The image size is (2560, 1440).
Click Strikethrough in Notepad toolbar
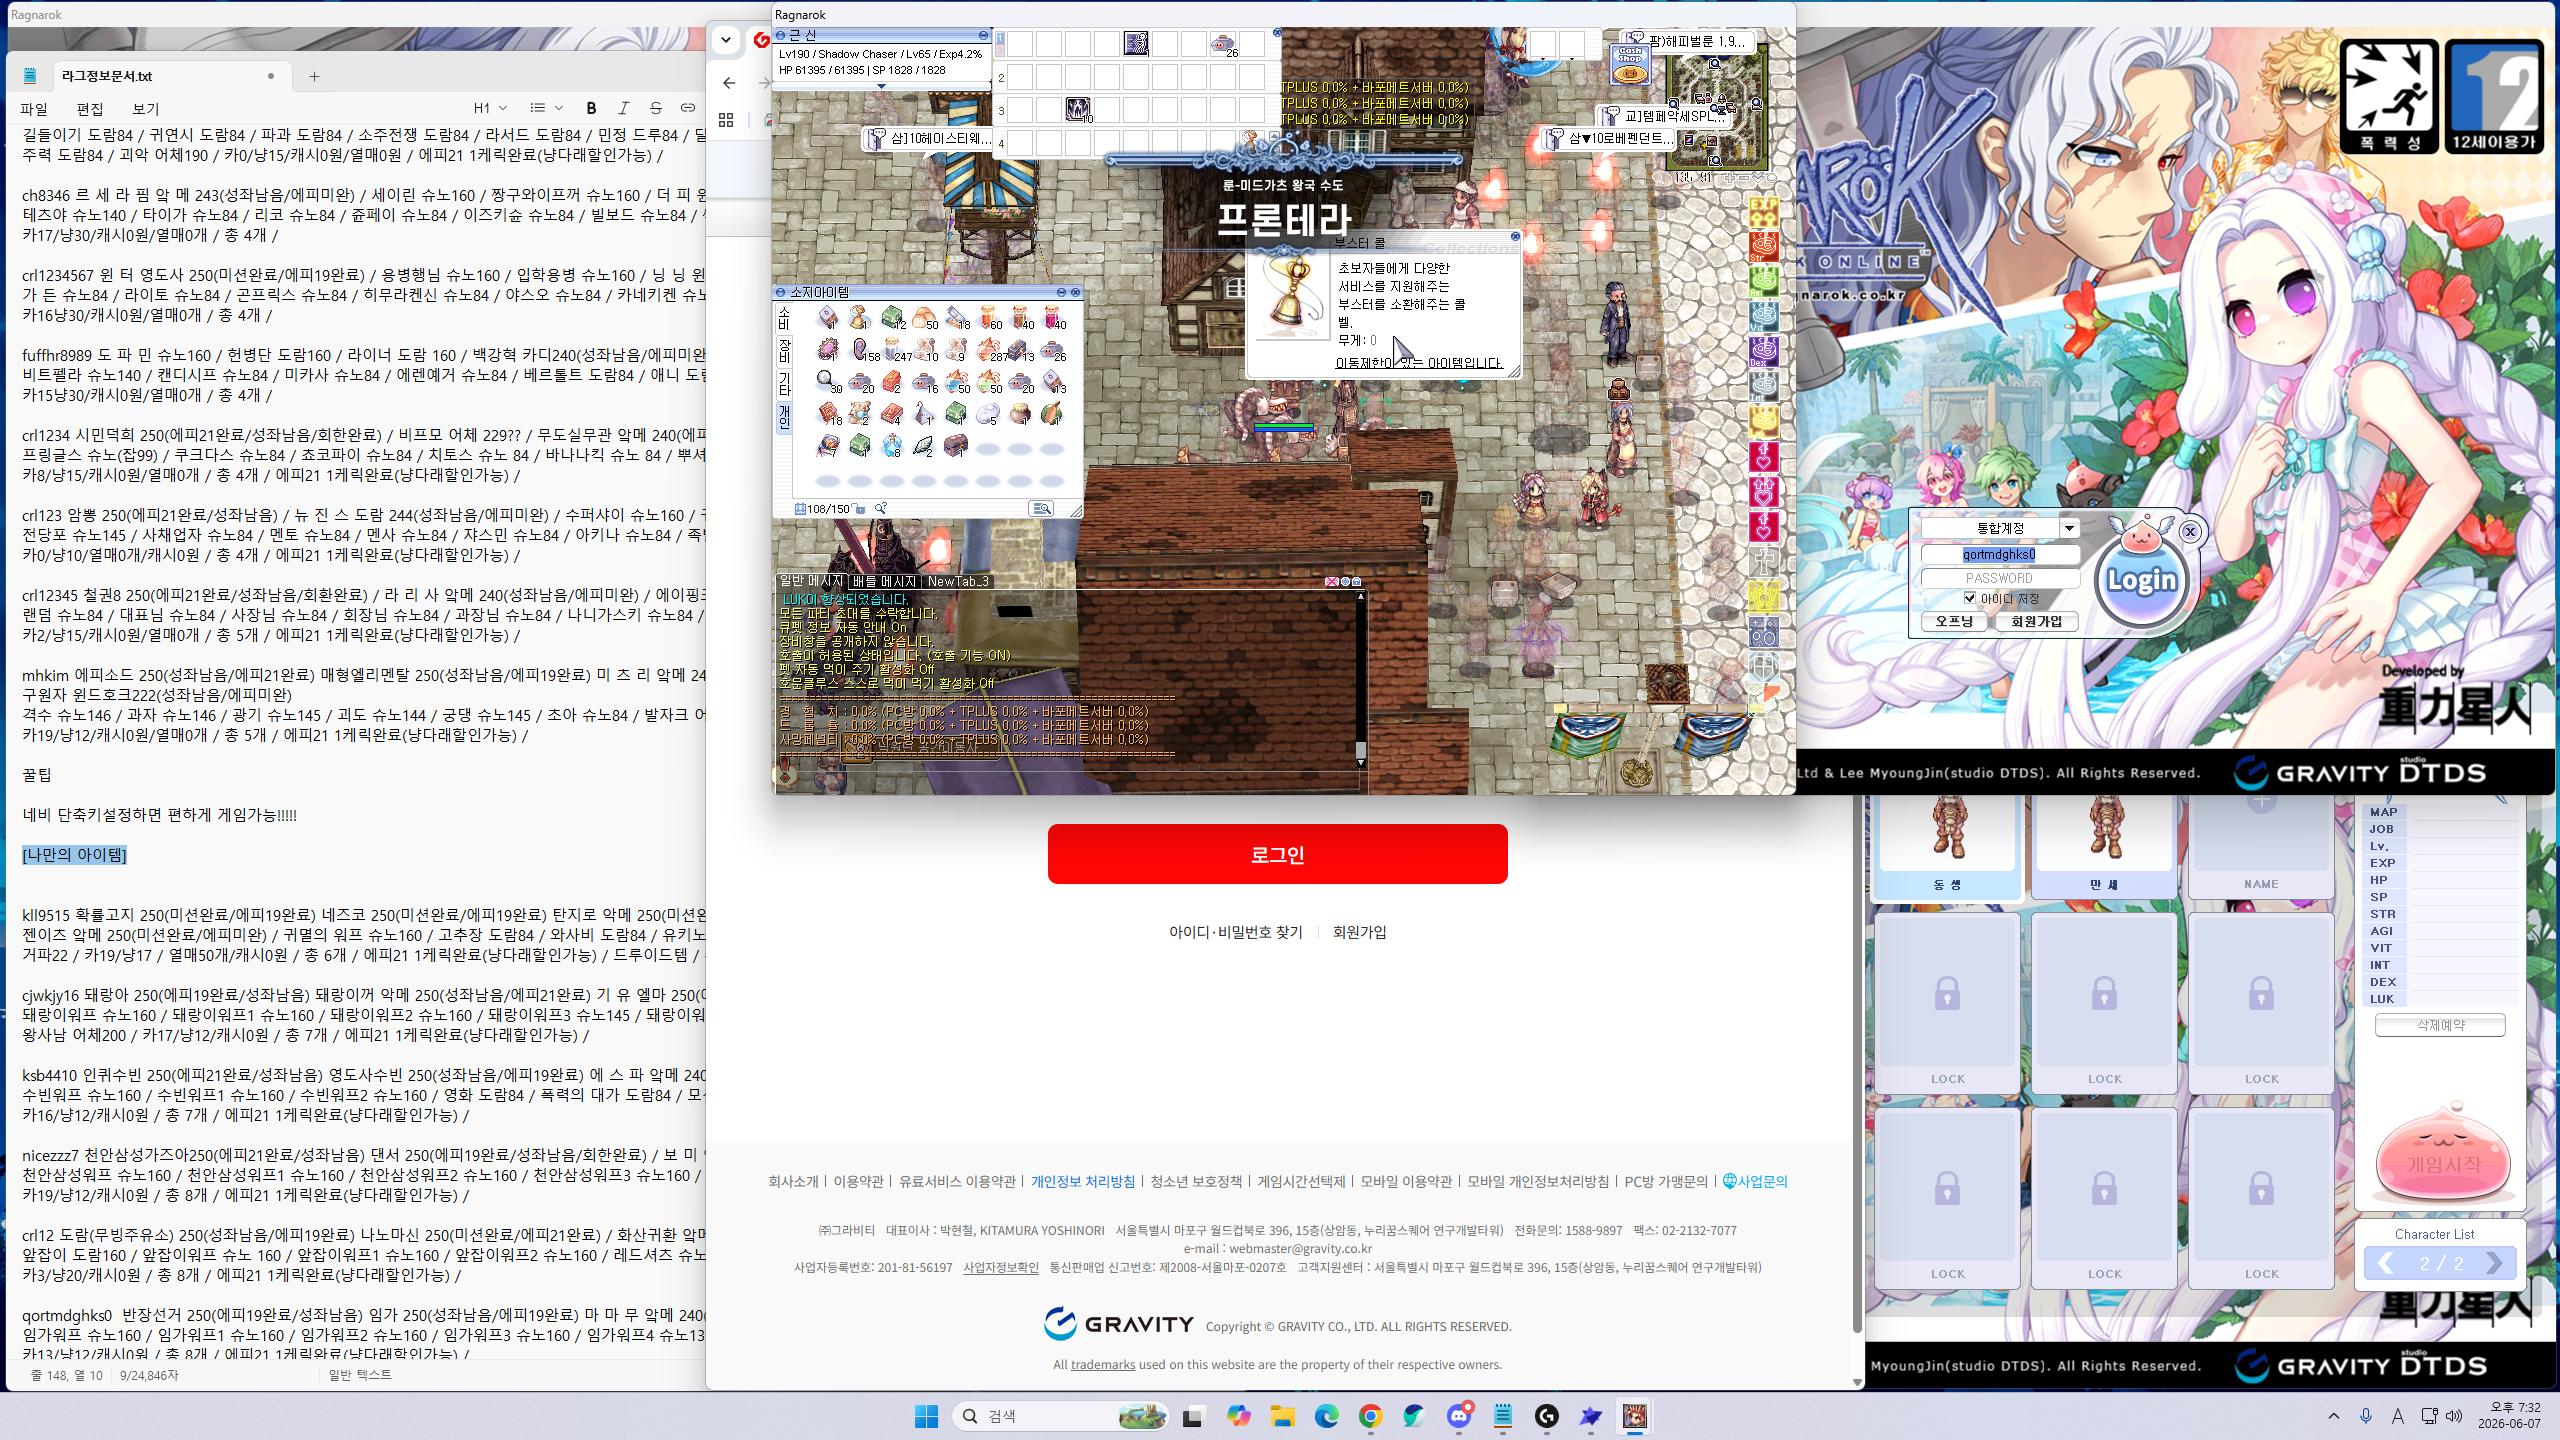point(656,108)
